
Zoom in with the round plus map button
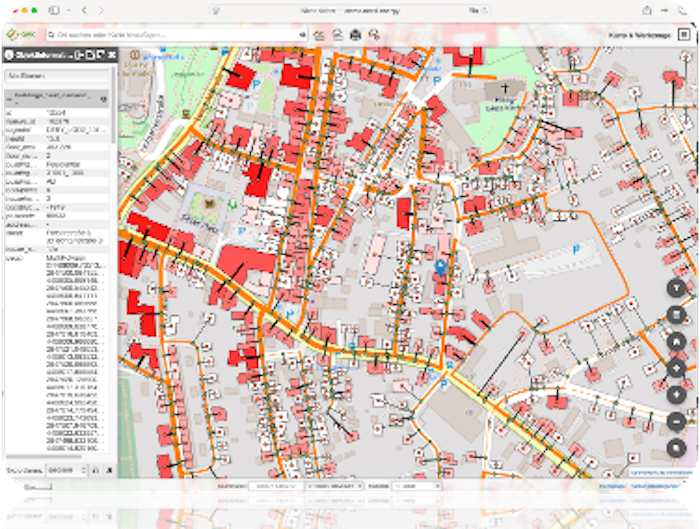tap(676, 394)
